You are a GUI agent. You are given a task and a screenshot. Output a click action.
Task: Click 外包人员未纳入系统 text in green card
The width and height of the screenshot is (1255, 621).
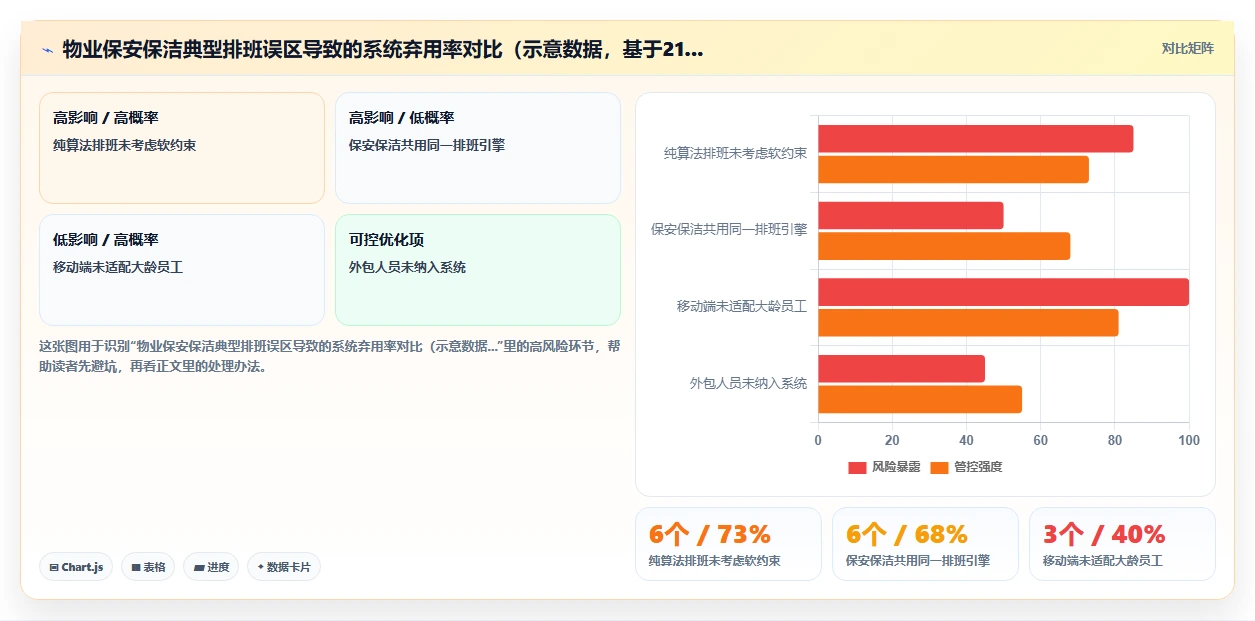pyautogui.click(x=407, y=267)
